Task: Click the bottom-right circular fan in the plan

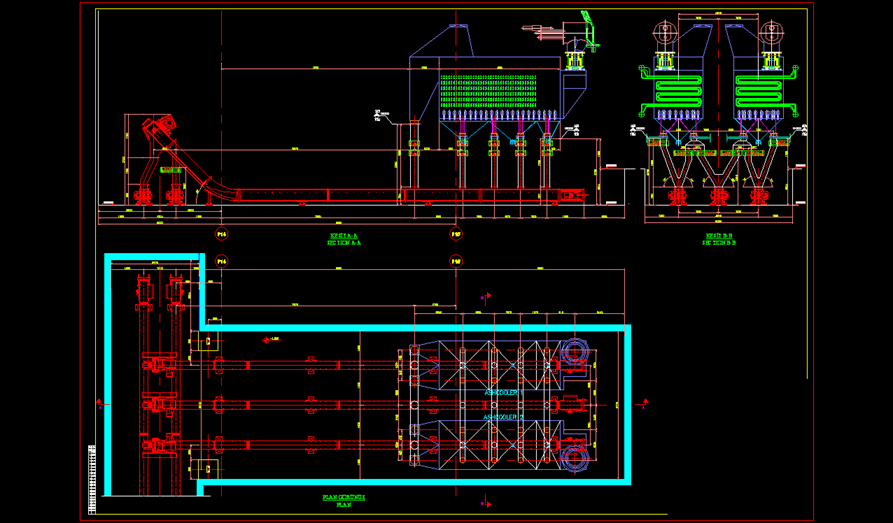Action: [x=574, y=455]
